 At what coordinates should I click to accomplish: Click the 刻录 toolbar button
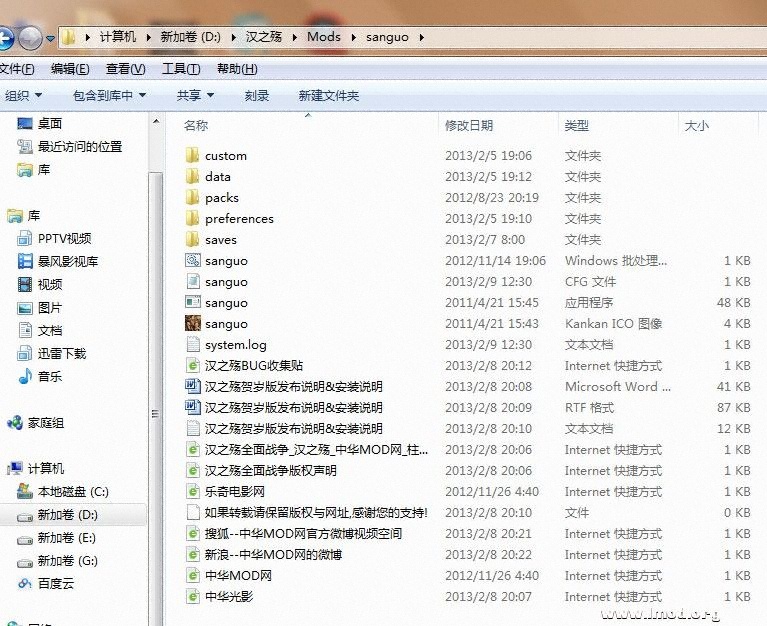pos(257,96)
